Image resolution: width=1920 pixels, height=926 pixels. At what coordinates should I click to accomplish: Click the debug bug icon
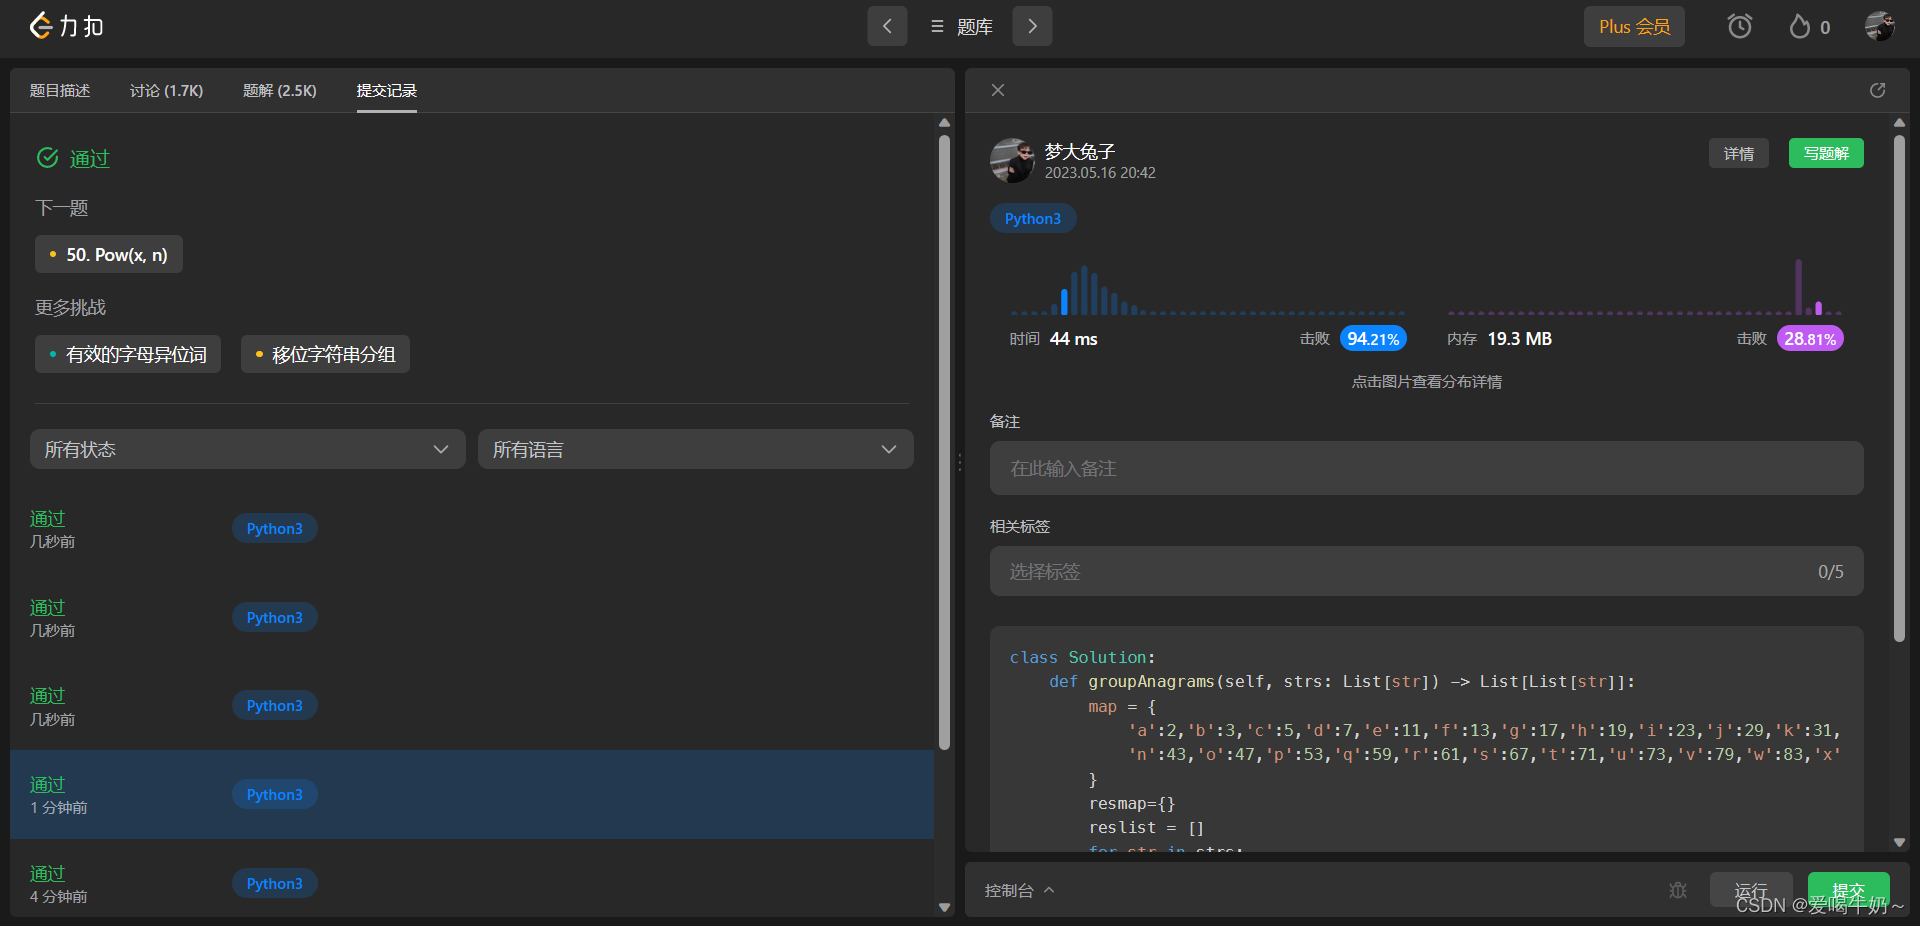tap(1678, 890)
